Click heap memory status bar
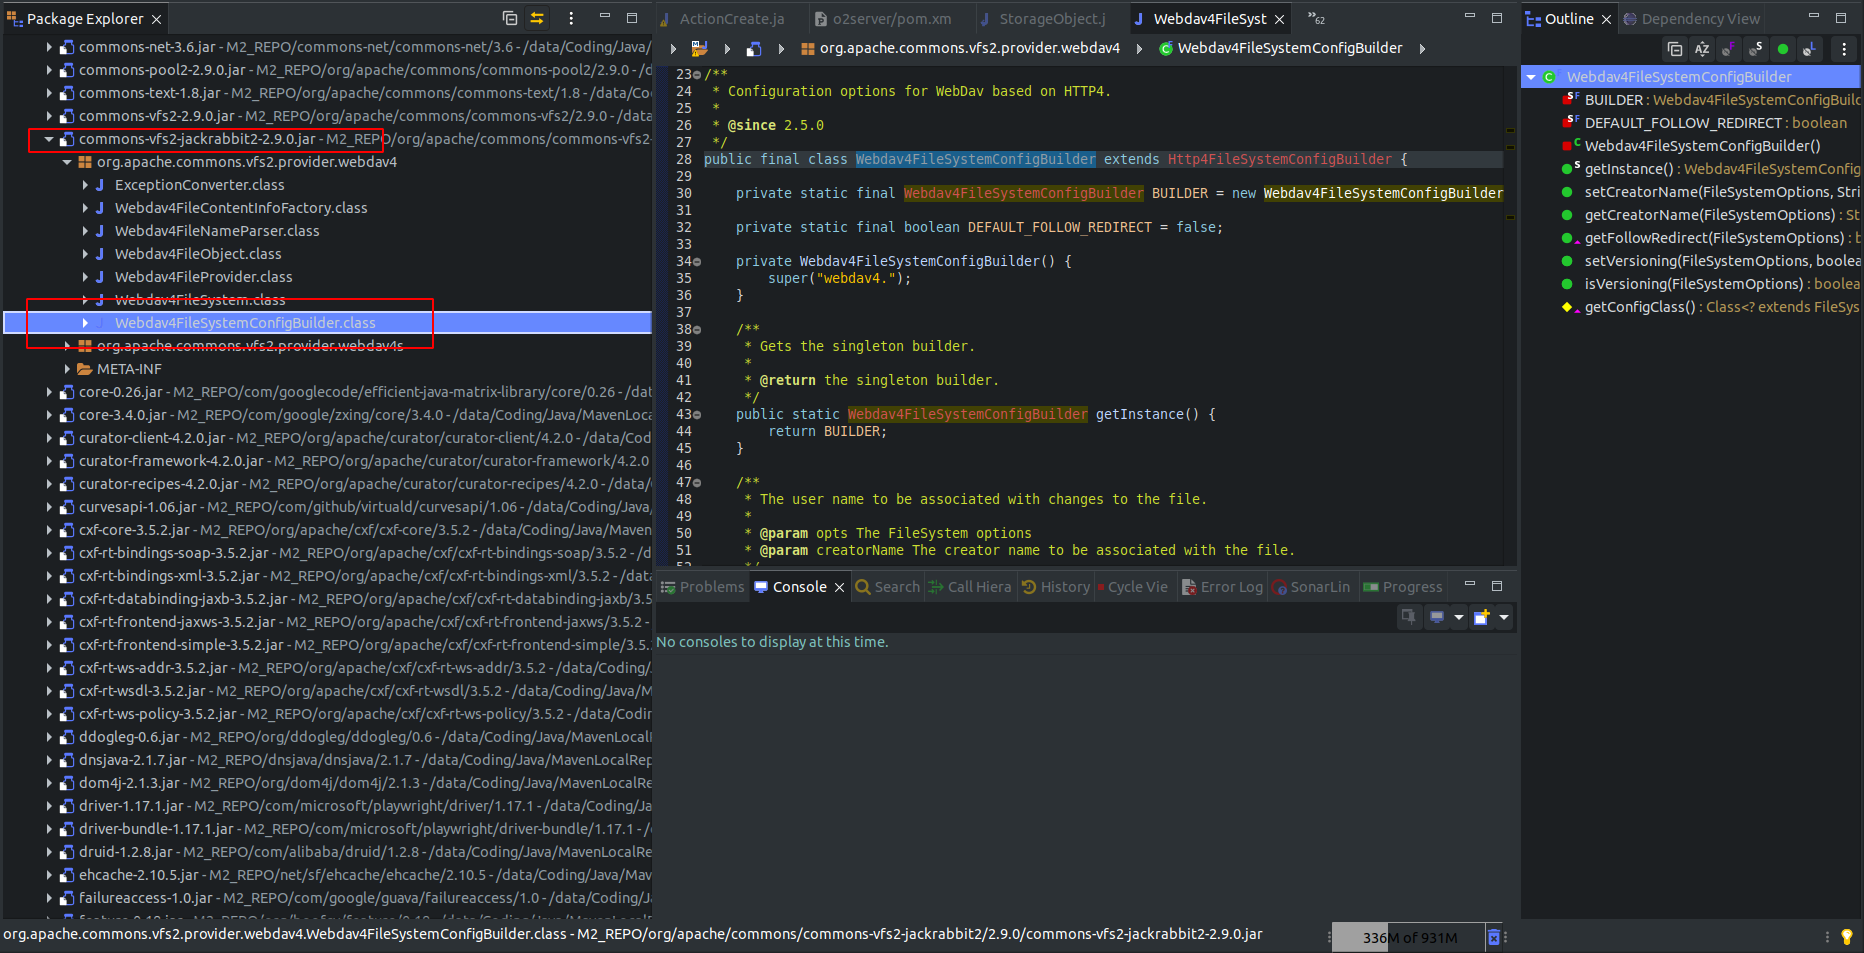 pos(1409,937)
